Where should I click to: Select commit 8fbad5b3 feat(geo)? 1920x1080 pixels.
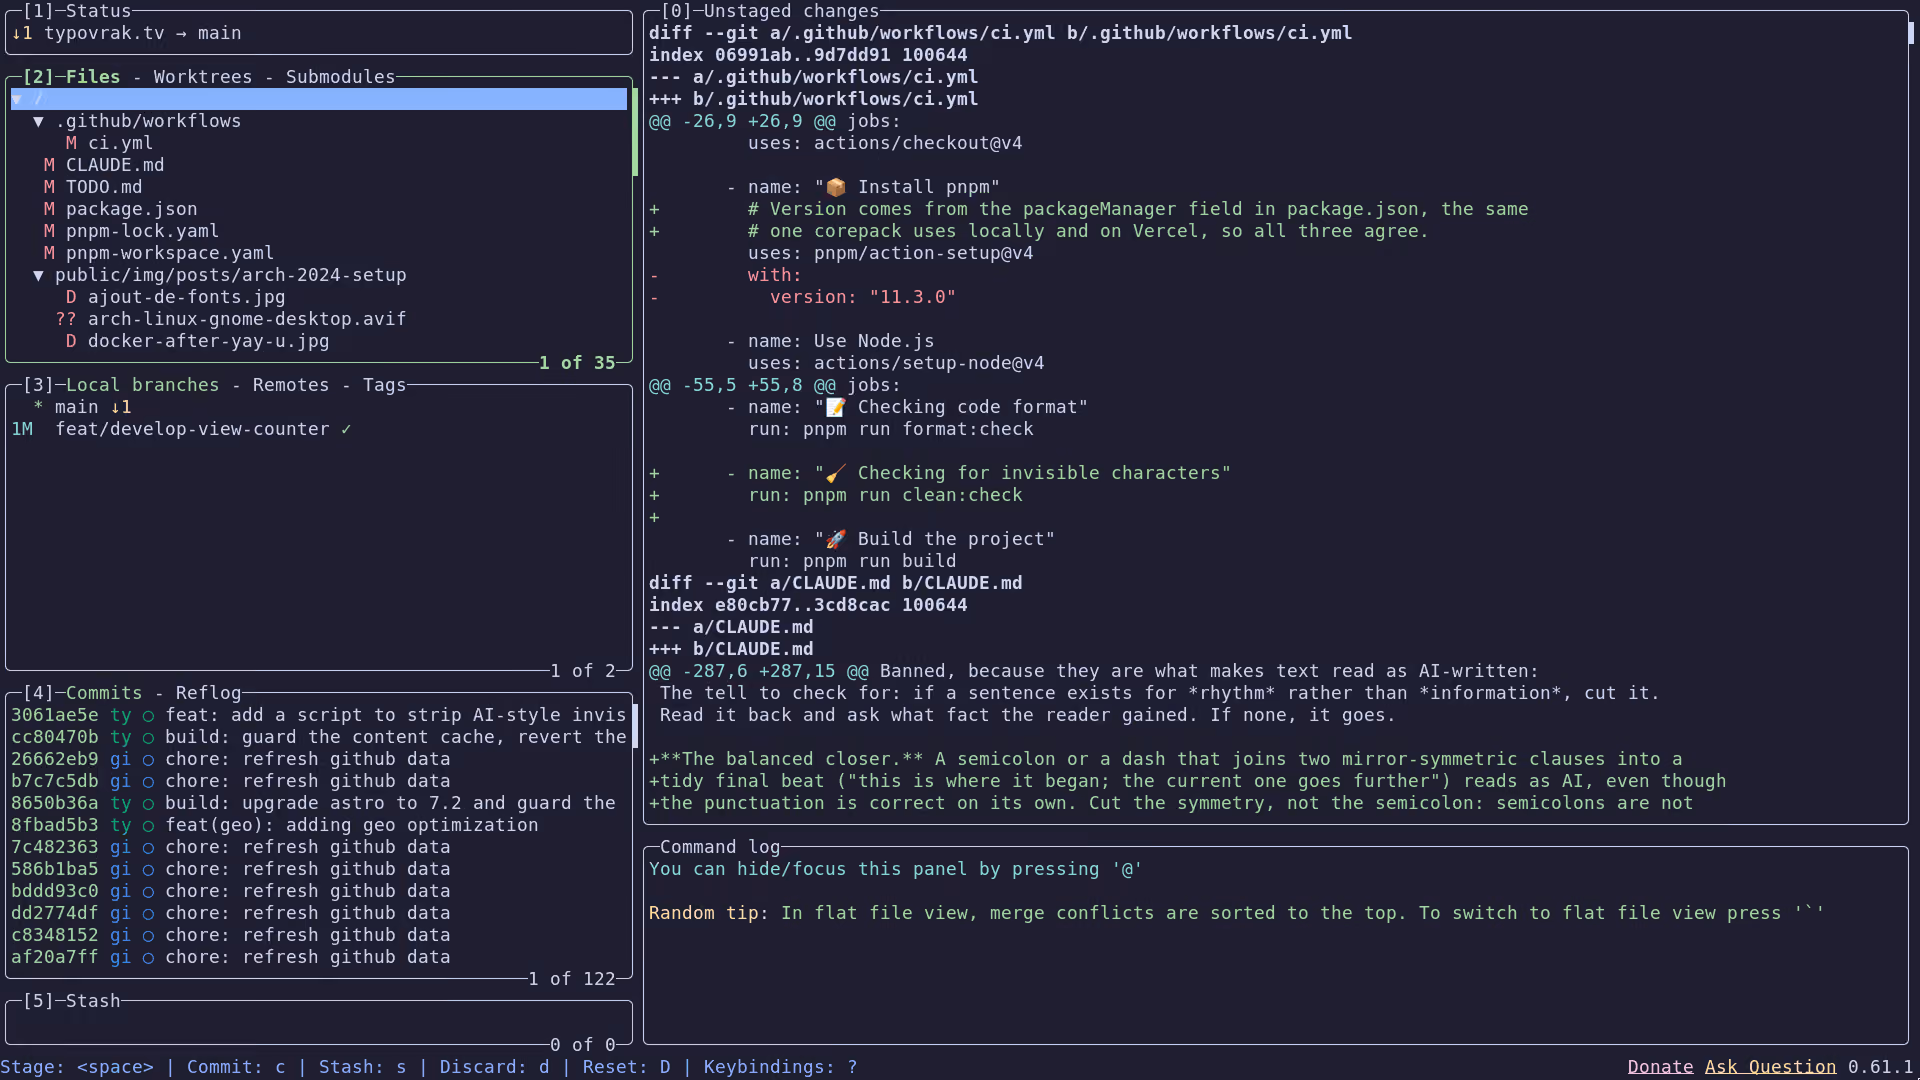(x=318, y=825)
